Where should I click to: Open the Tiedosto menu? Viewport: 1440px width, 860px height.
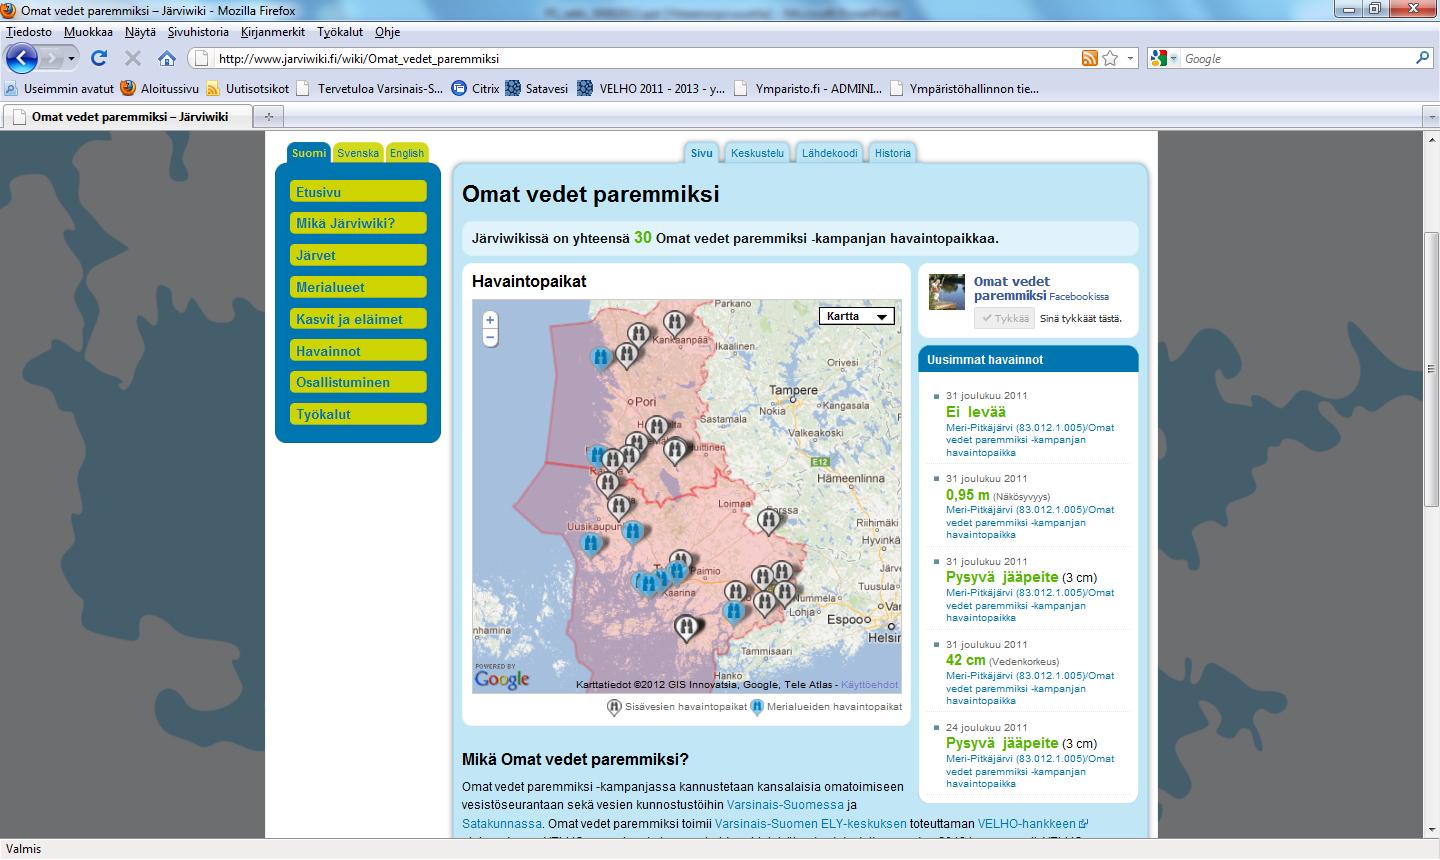29,32
